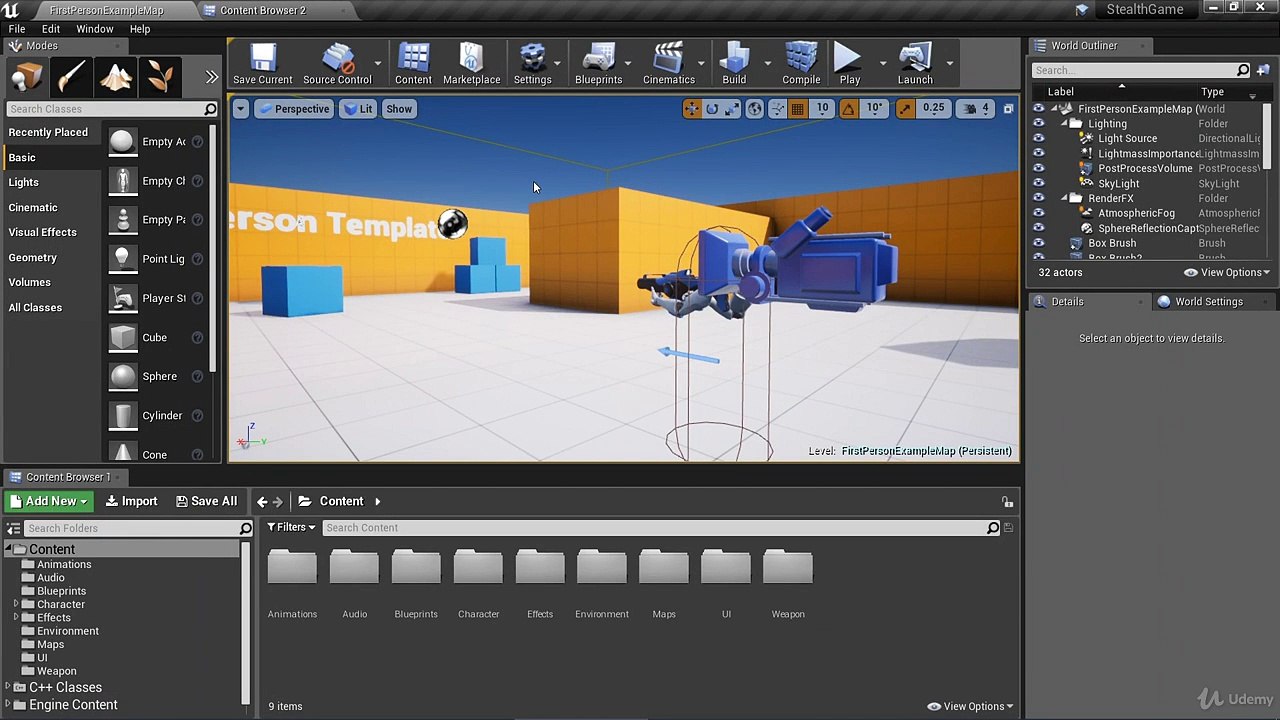Open Help menu
Viewport: 1280px width, 720px height.
140,29
